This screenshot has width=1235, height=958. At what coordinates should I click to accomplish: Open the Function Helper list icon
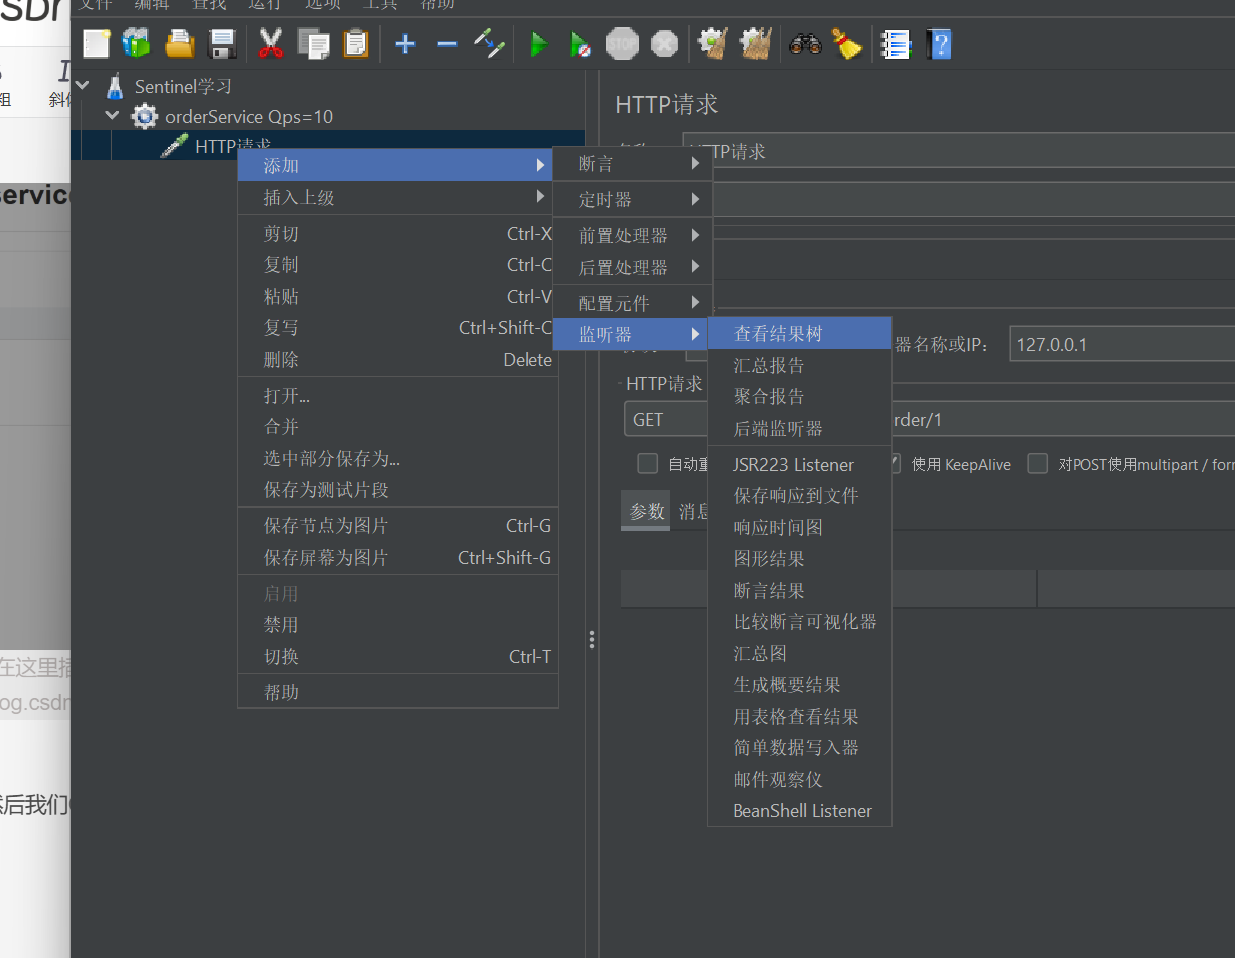(895, 44)
